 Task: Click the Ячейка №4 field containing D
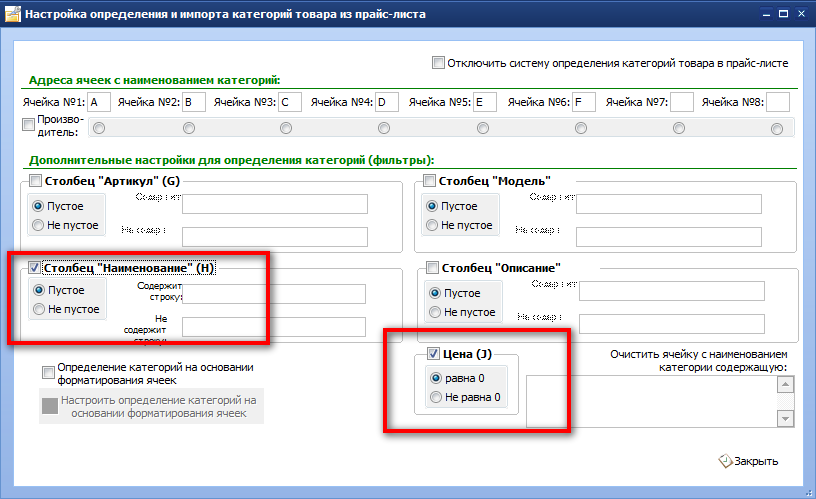387,102
